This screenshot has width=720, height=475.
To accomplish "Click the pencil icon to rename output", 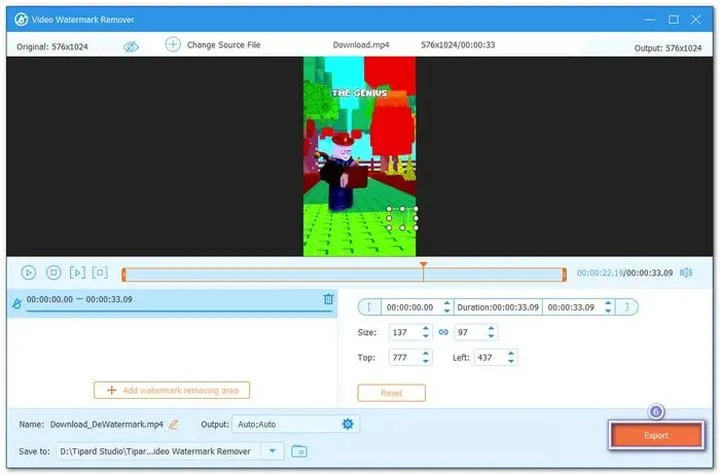I will 174,424.
